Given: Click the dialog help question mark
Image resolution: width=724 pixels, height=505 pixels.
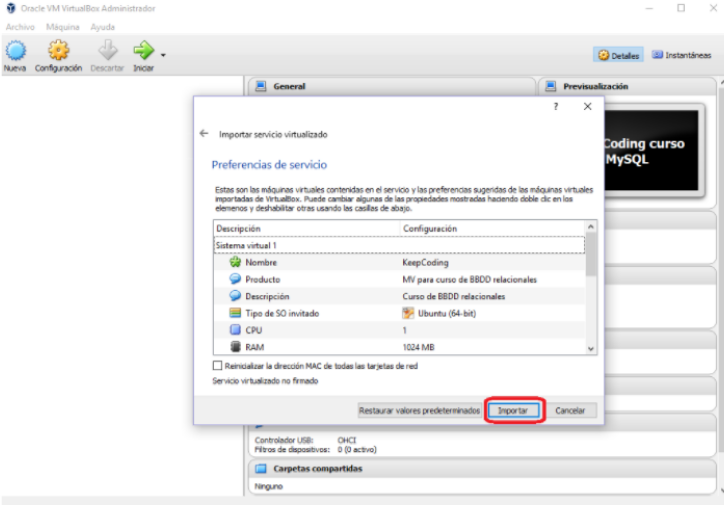Looking at the screenshot, I should 556,107.
